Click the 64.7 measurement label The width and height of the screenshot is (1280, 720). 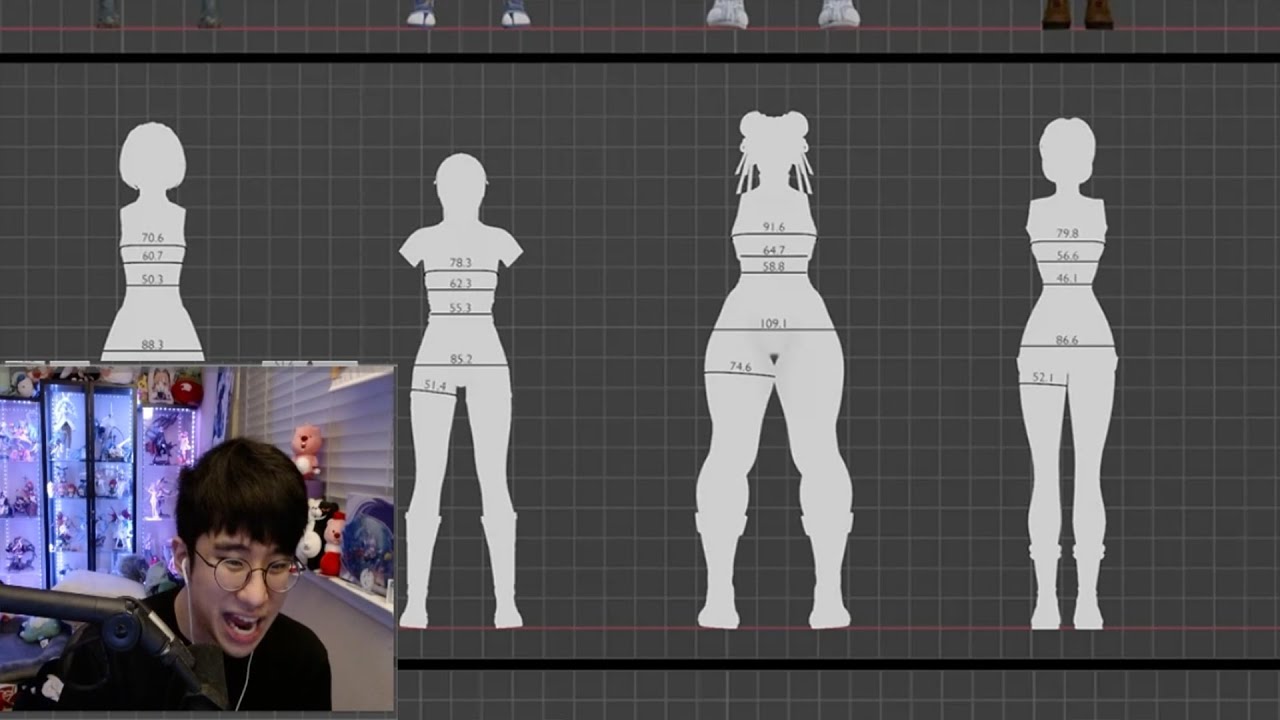[774, 250]
